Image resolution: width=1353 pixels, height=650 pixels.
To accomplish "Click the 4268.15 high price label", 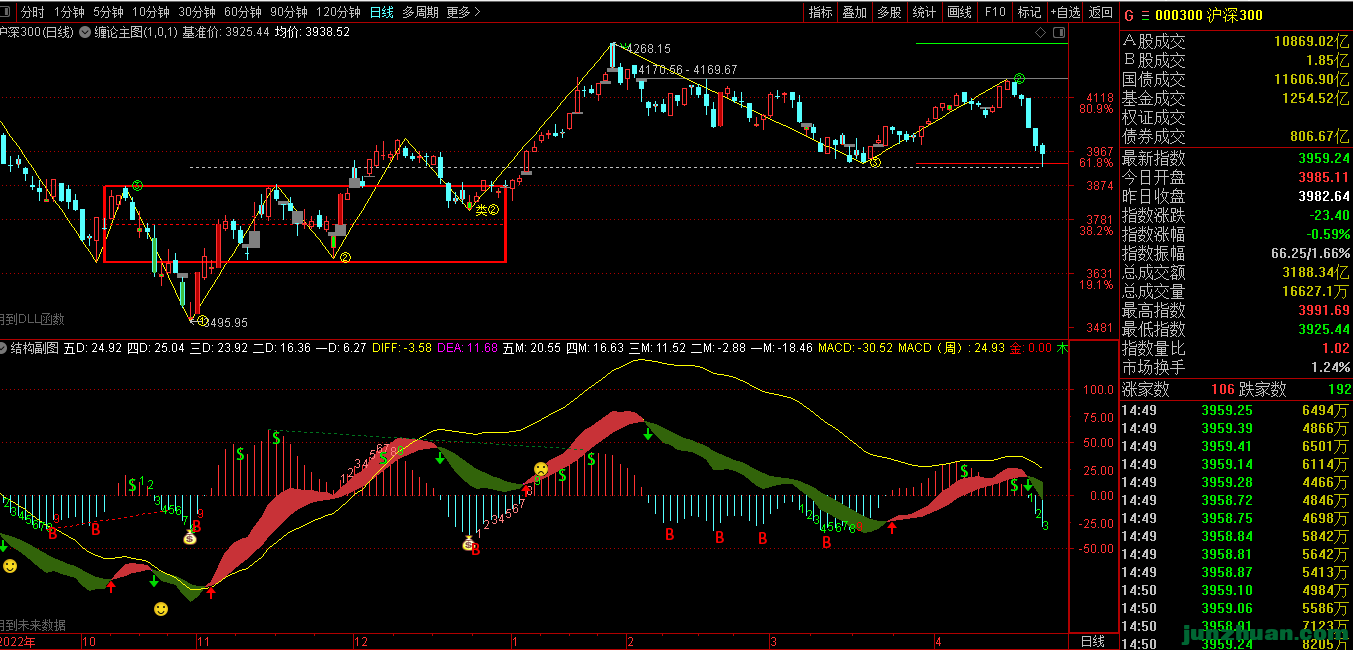I will (x=649, y=48).
